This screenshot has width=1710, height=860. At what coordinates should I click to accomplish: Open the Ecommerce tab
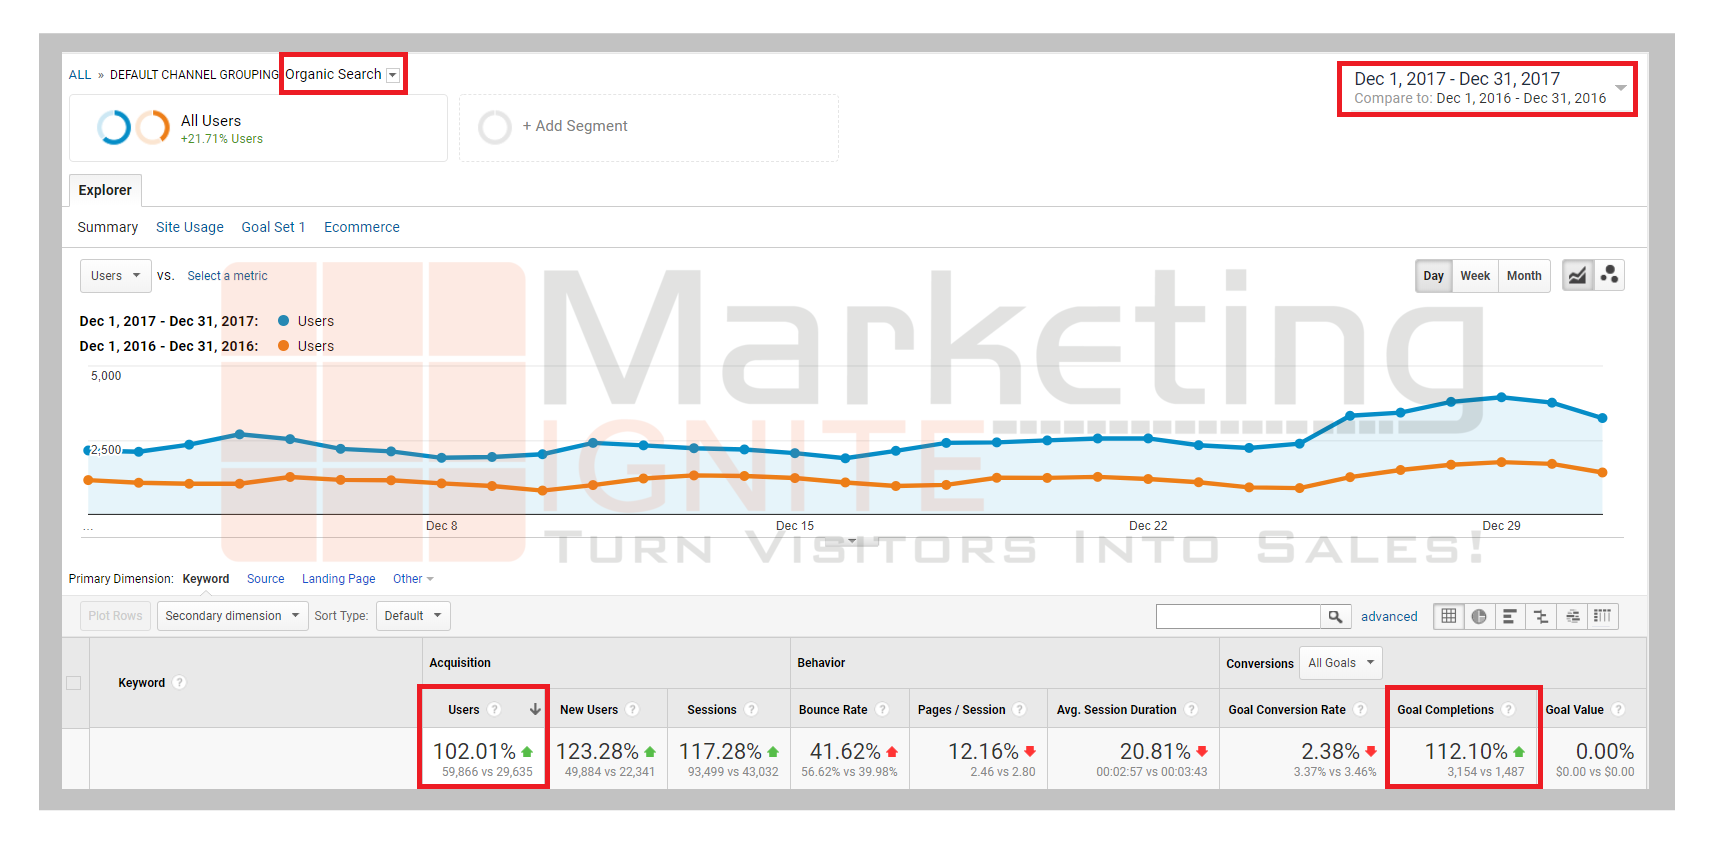pos(361,227)
